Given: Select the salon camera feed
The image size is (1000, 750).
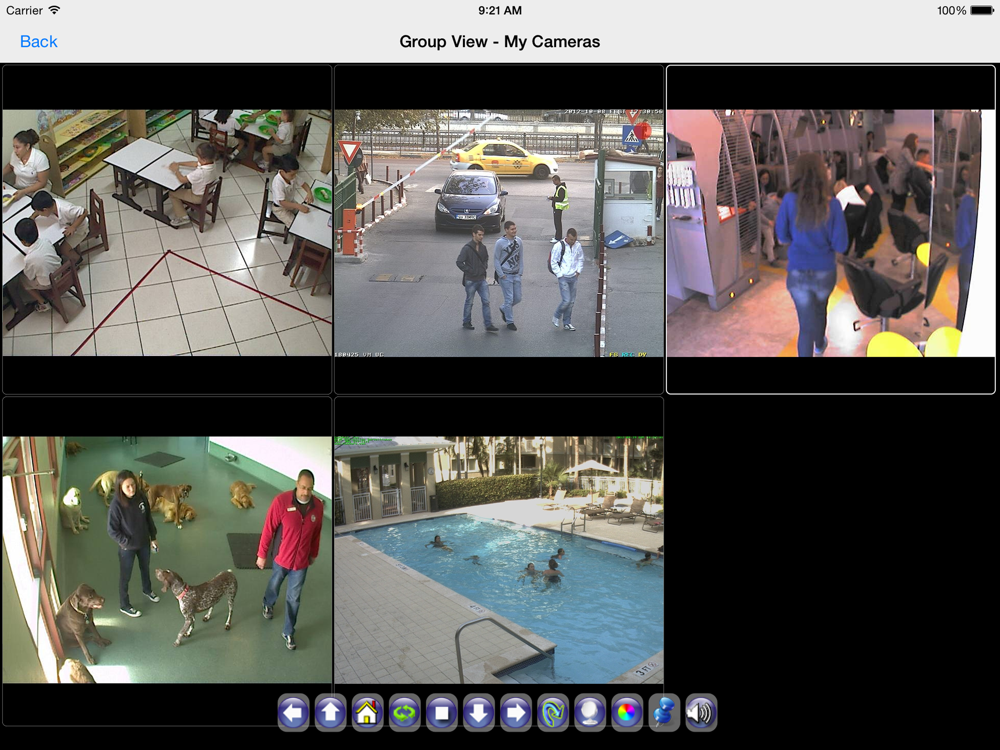Looking at the screenshot, I should 830,230.
